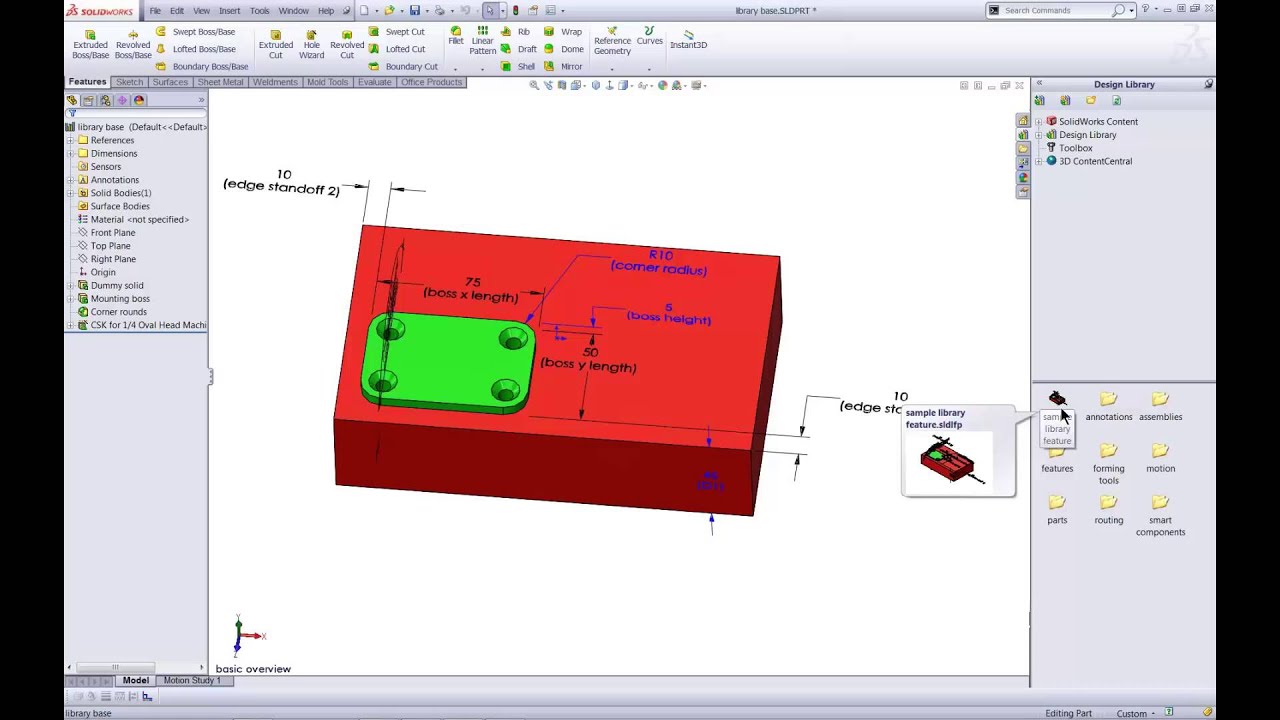1280x720 pixels.
Task: Open the Insert menu
Action: pos(229,10)
